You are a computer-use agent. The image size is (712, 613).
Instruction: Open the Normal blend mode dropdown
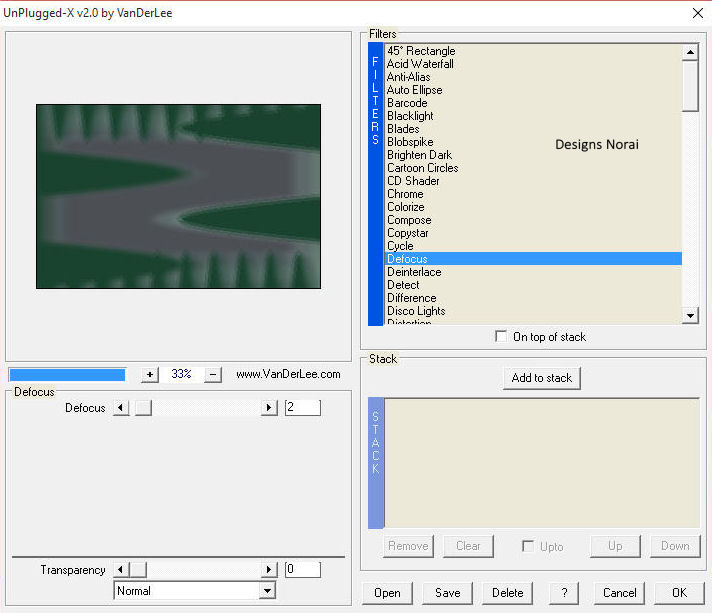pyautogui.click(x=268, y=591)
